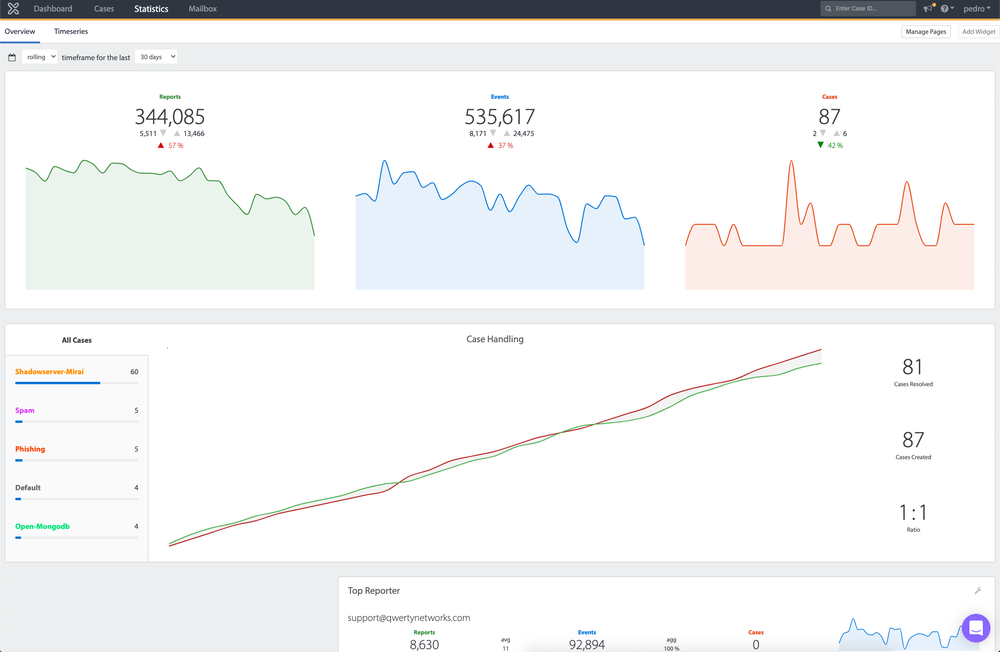Click the Enter Case ID search field

tap(868, 8)
